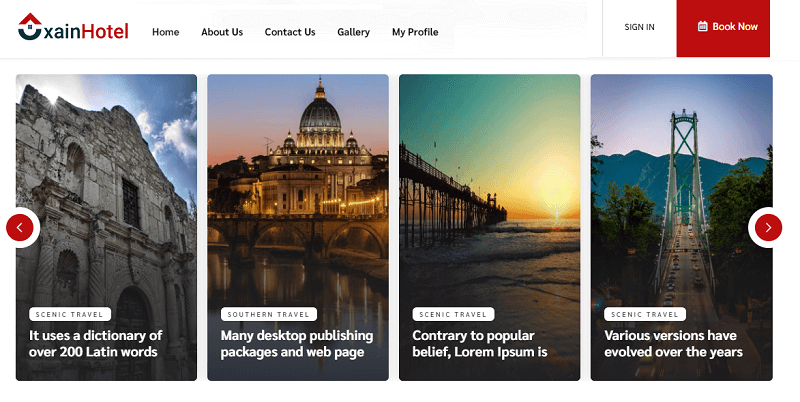Navigate to the Gallery page

(353, 32)
